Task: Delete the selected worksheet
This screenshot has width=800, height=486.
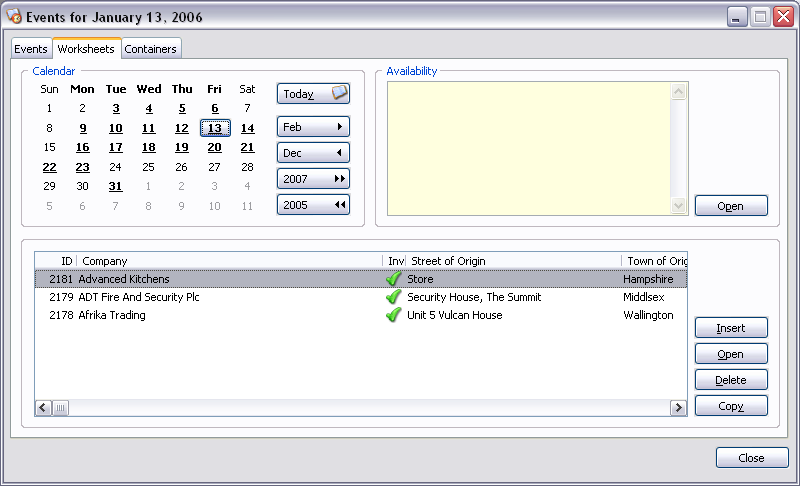Action: pyautogui.click(x=731, y=380)
